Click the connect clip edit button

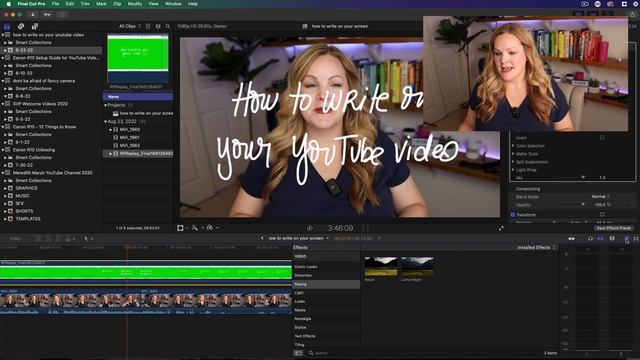38,238
